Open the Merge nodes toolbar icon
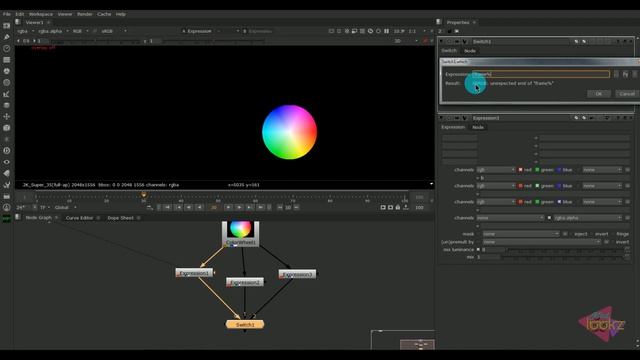640x360 pixels. (x=7, y=105)
